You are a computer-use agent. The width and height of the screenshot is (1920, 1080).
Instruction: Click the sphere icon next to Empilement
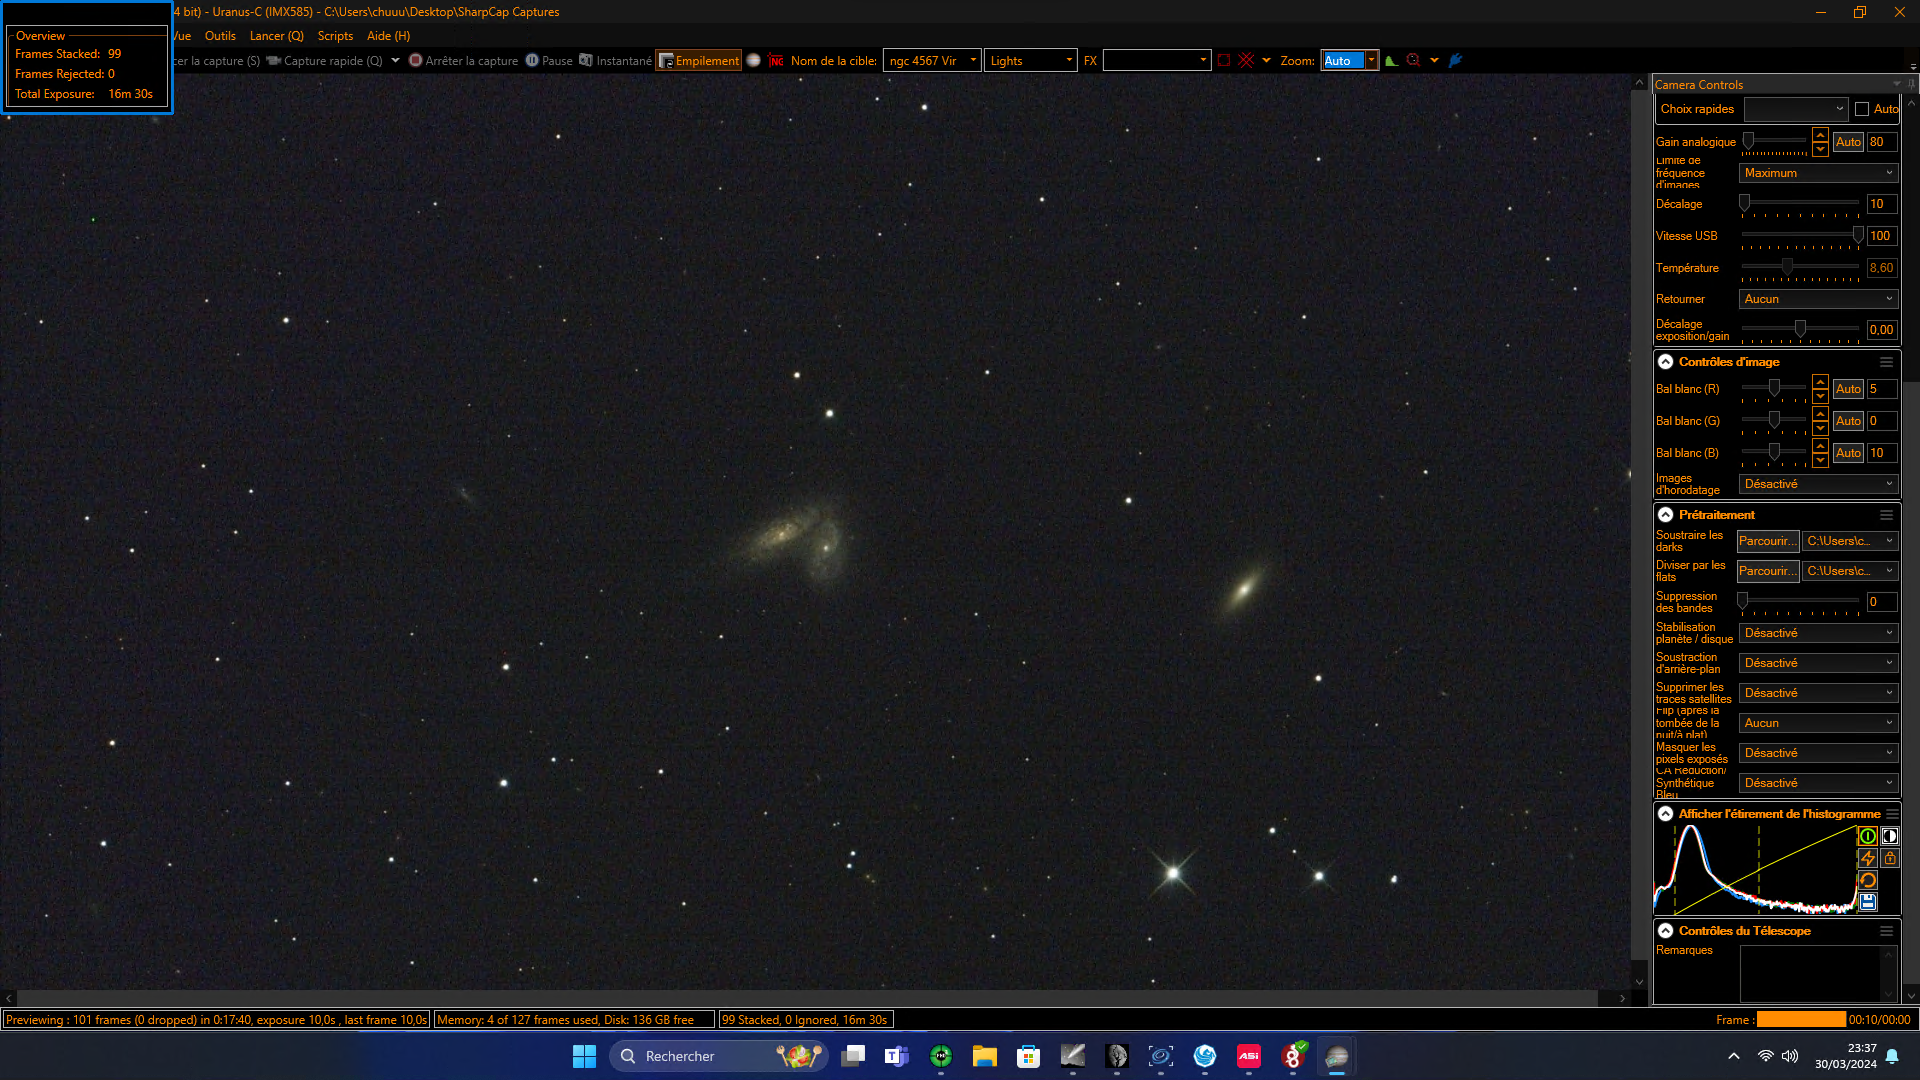[754, 61]
